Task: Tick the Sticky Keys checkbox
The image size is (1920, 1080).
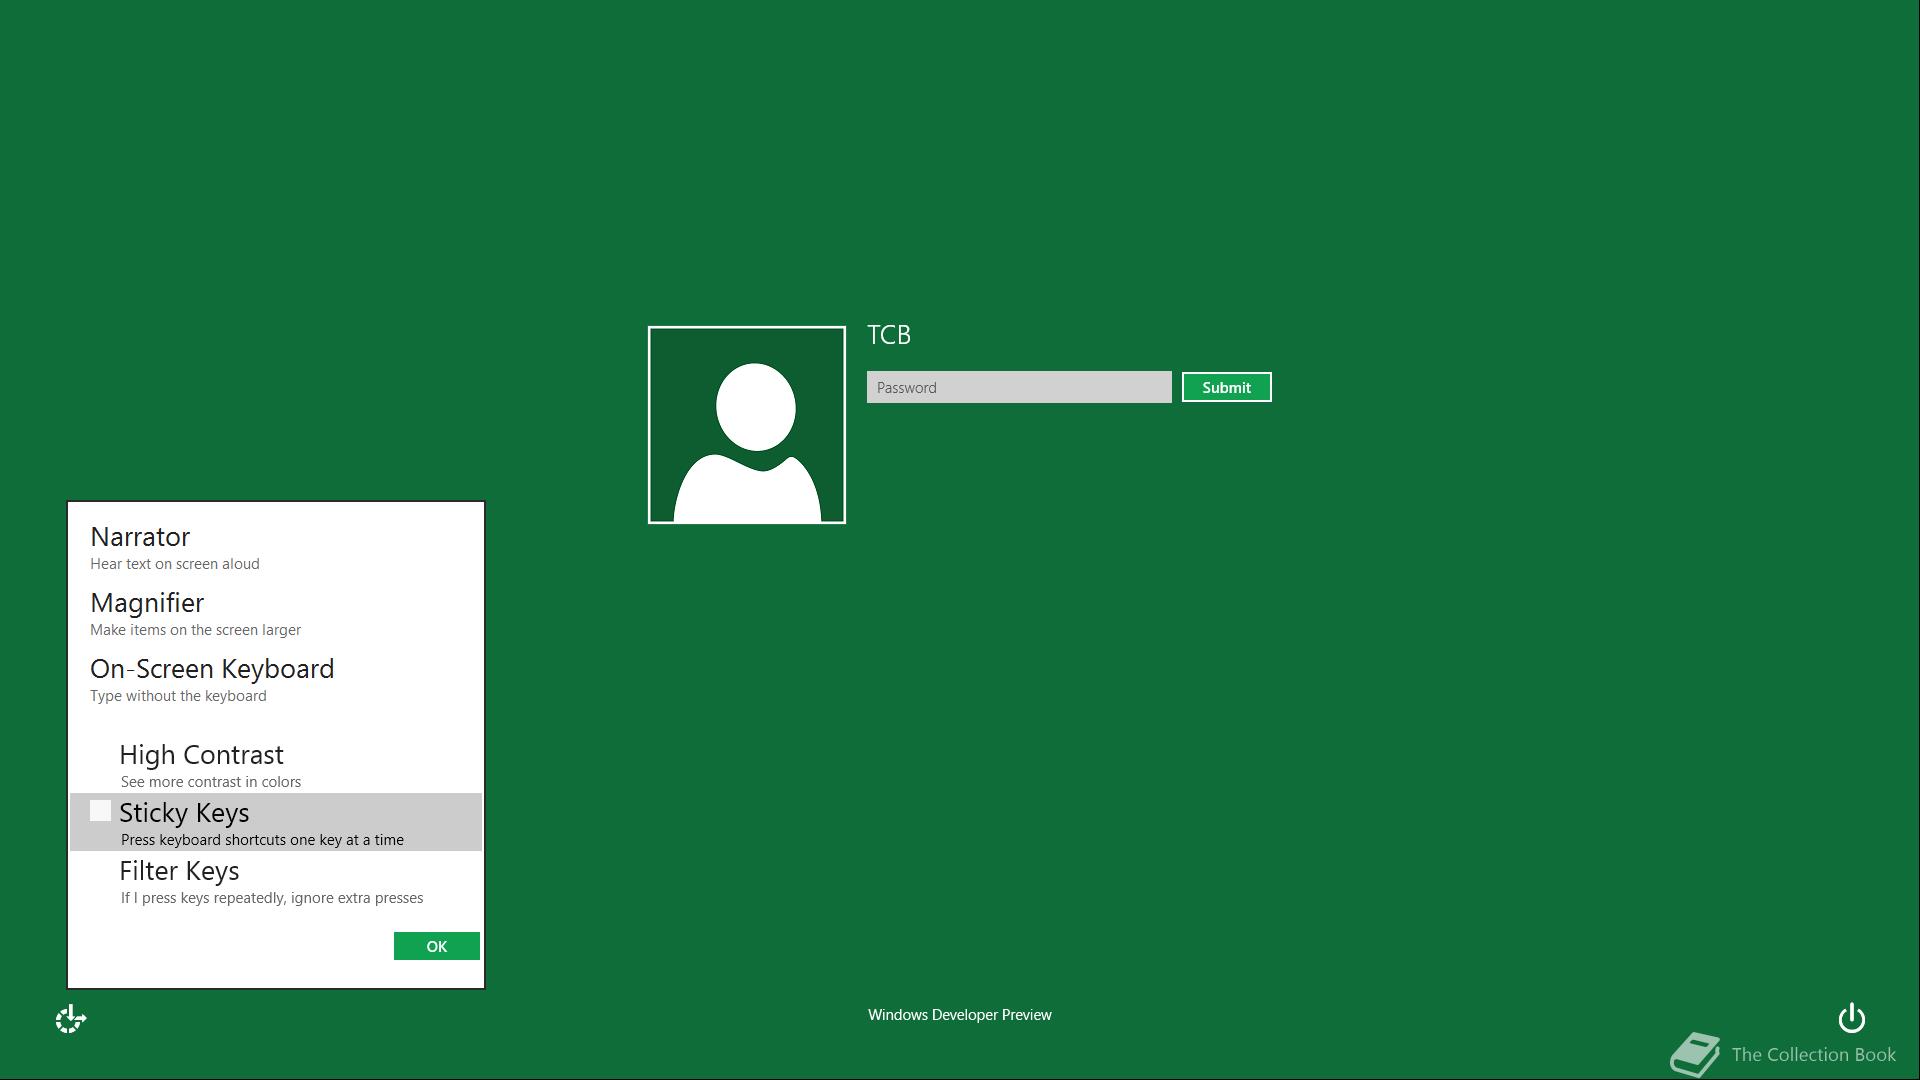Action: click(100, 811)
